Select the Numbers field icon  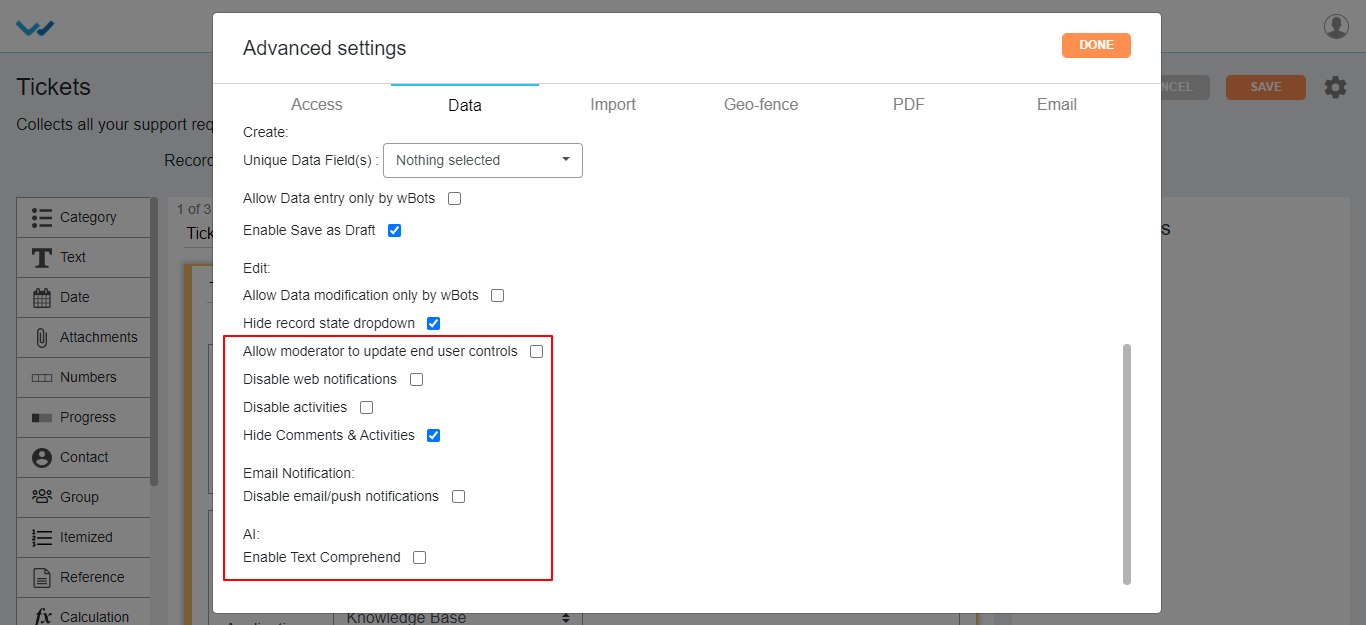[42, 378]
